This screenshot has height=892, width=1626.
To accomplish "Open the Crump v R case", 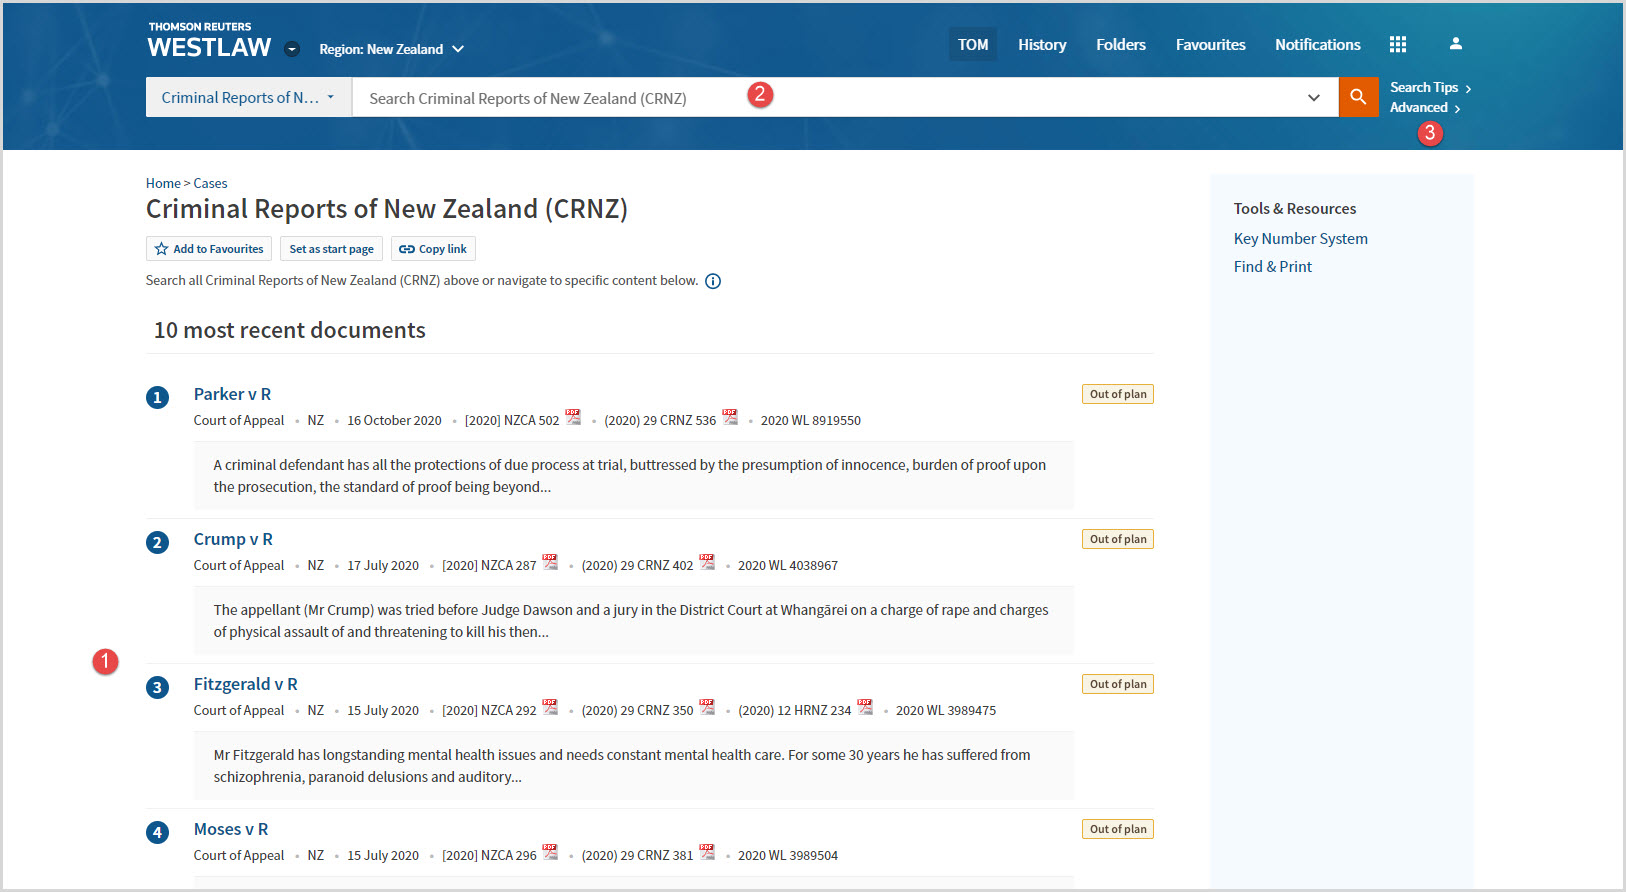I will pos(233,539).
